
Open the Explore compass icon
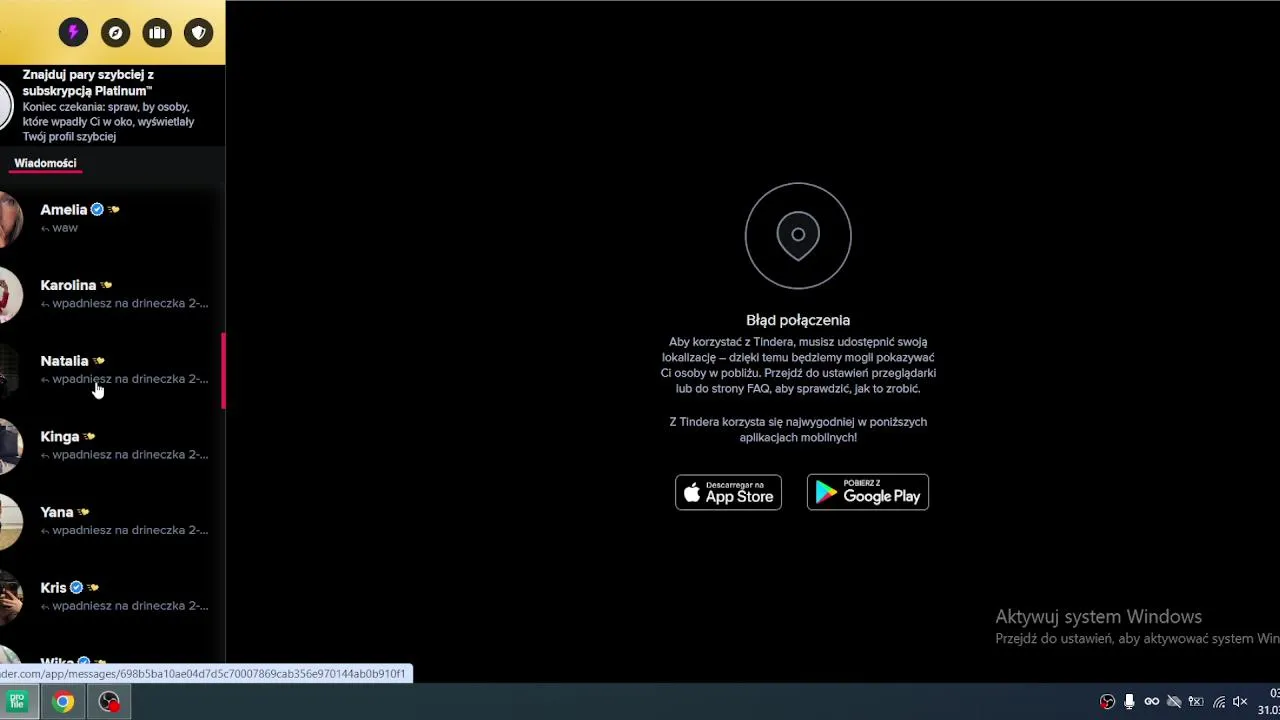(115, 33)
